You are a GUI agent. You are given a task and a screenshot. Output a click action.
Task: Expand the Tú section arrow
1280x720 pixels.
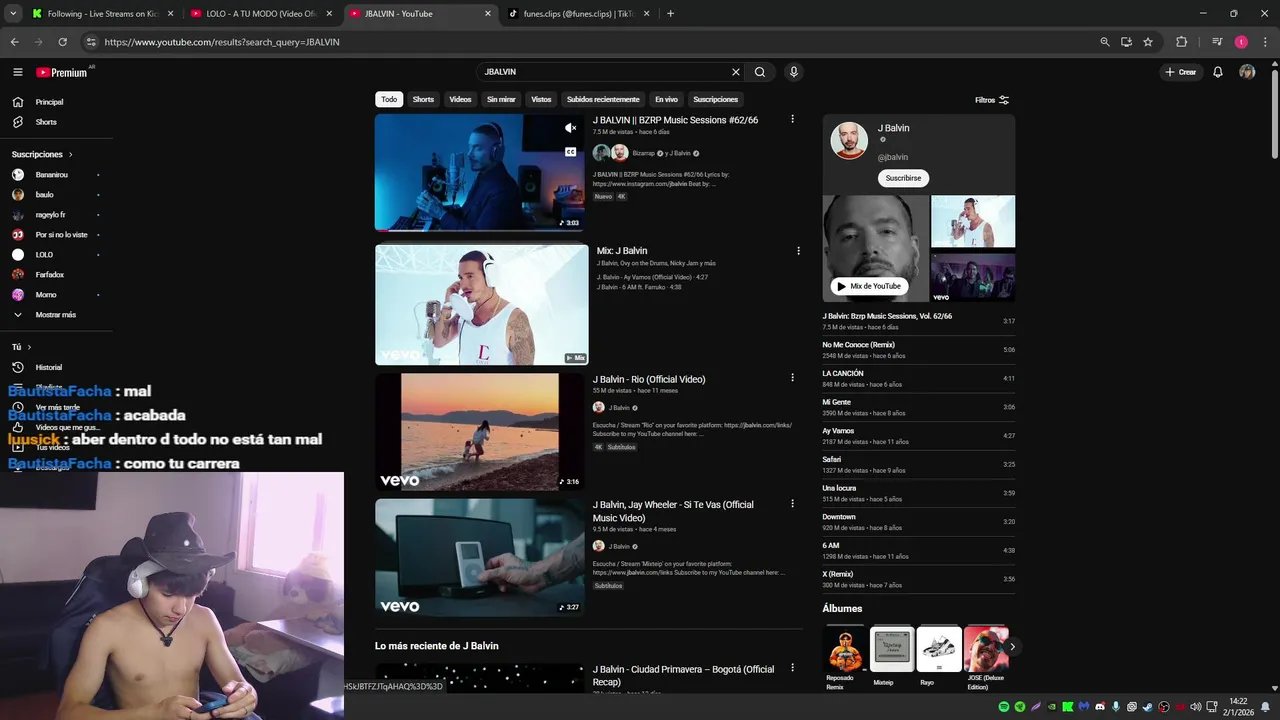(x=29, y=347)
